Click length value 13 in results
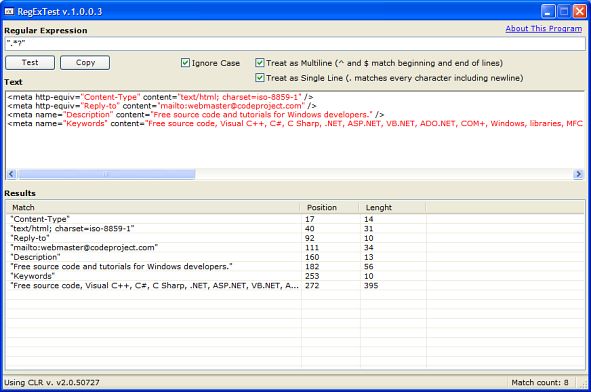 pyautogui.click(x=369, y=257)
